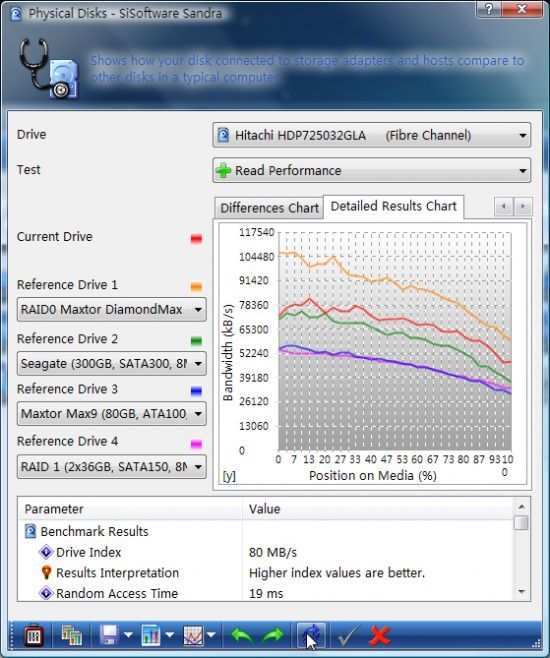The height and width of the screenshot is (658, 550).
Task: Click the results list scrollbar thumb
Action: click(x=521, y=522)
